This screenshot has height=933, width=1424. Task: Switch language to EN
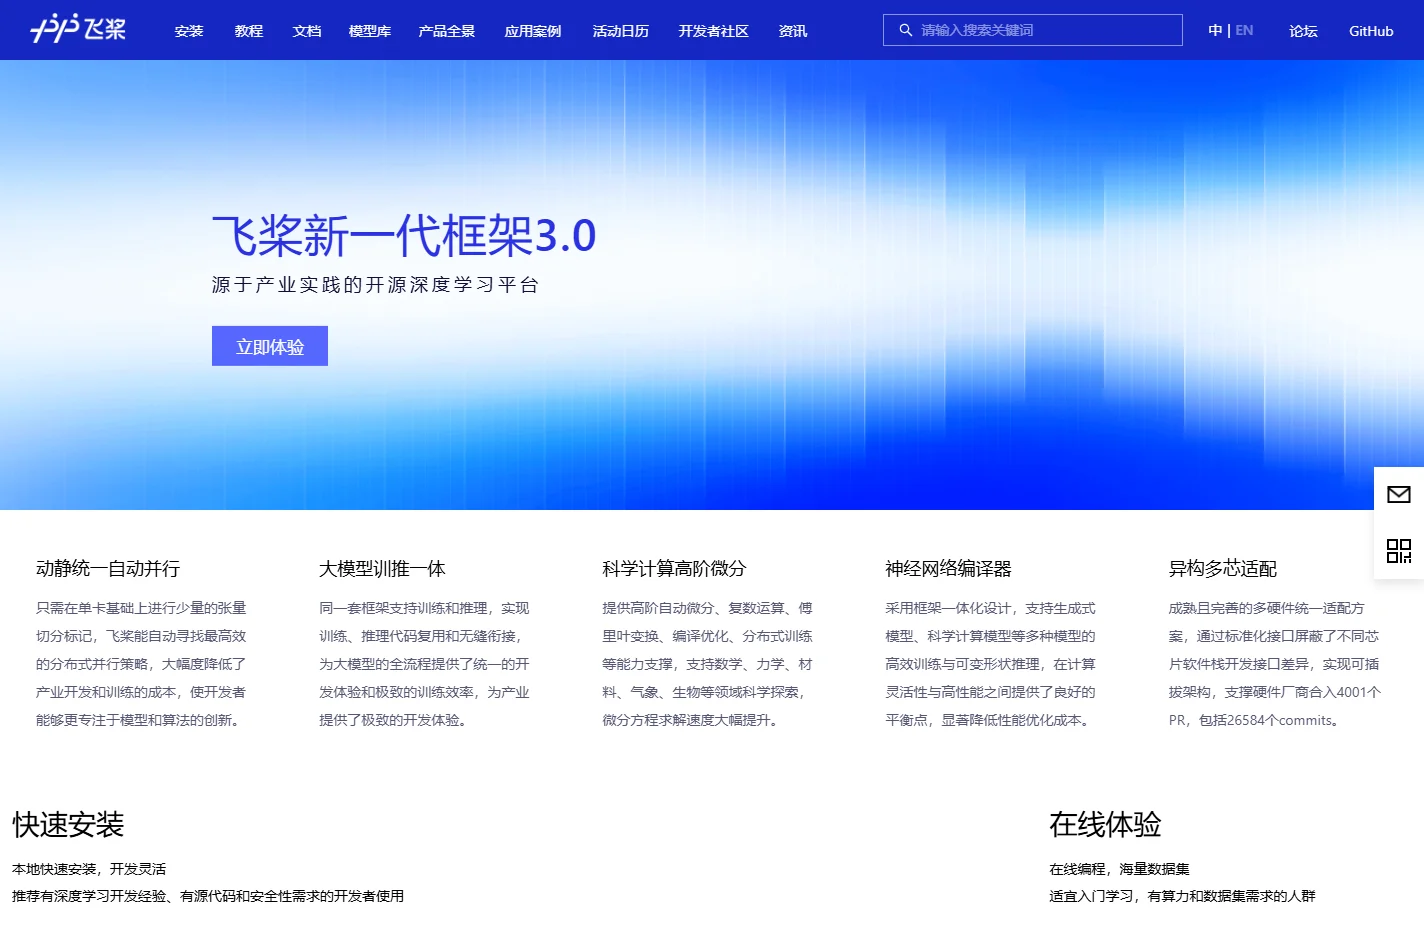point(1244,30)
